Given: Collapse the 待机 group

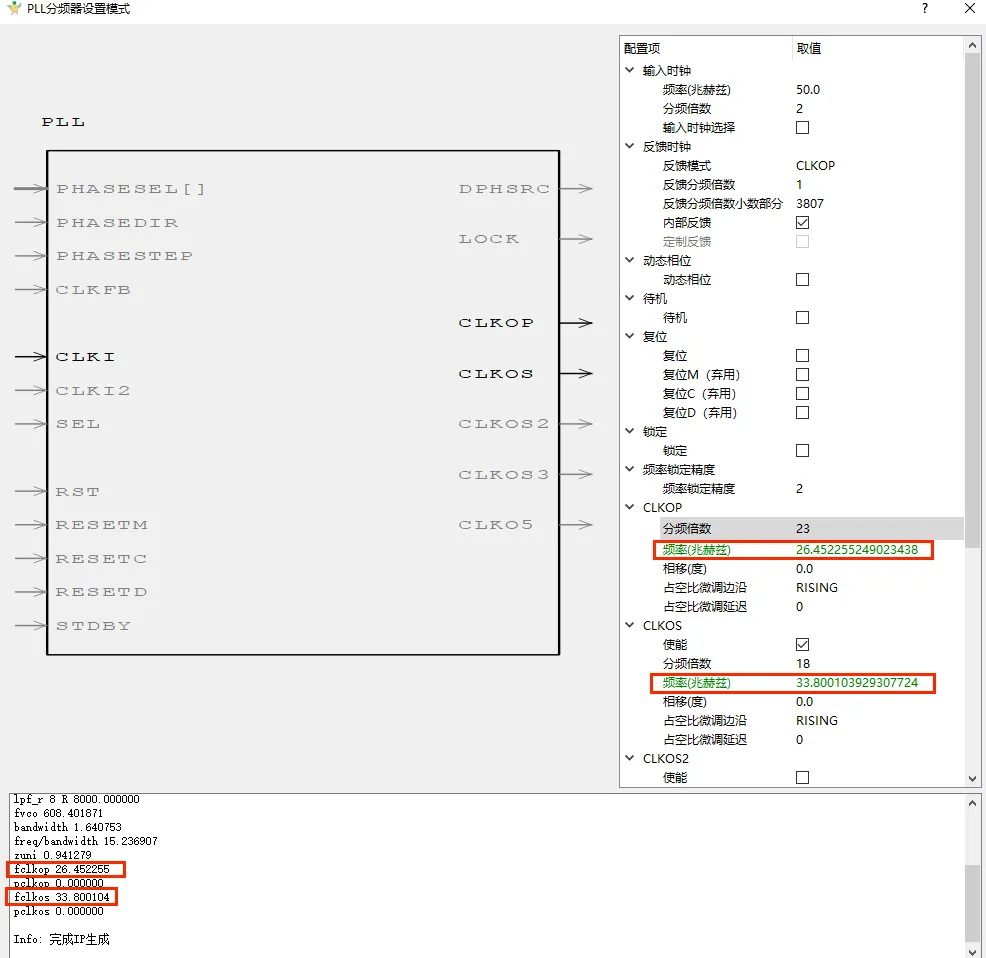Looking at the screenshot, I should [x=629, y=298].
